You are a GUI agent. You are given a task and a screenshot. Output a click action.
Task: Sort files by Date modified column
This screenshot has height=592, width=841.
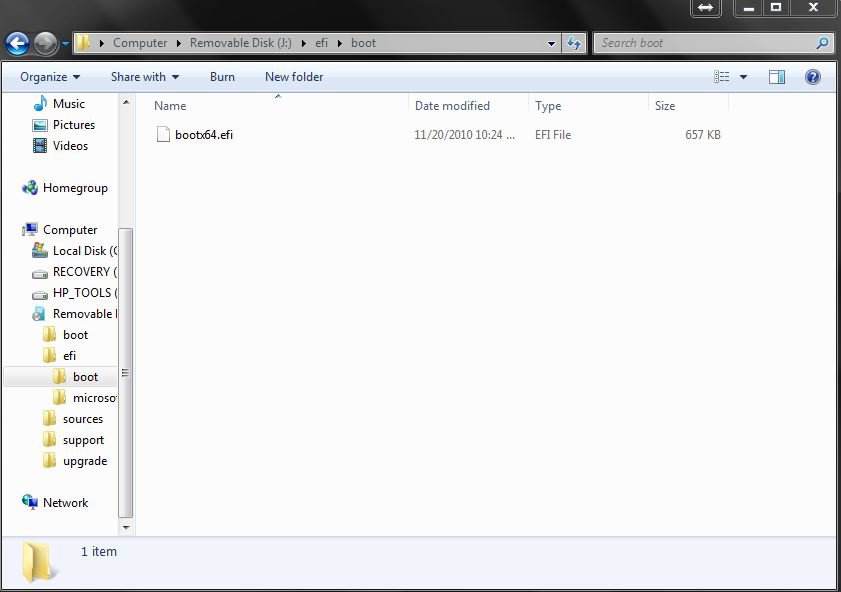(x=452, y=105)
